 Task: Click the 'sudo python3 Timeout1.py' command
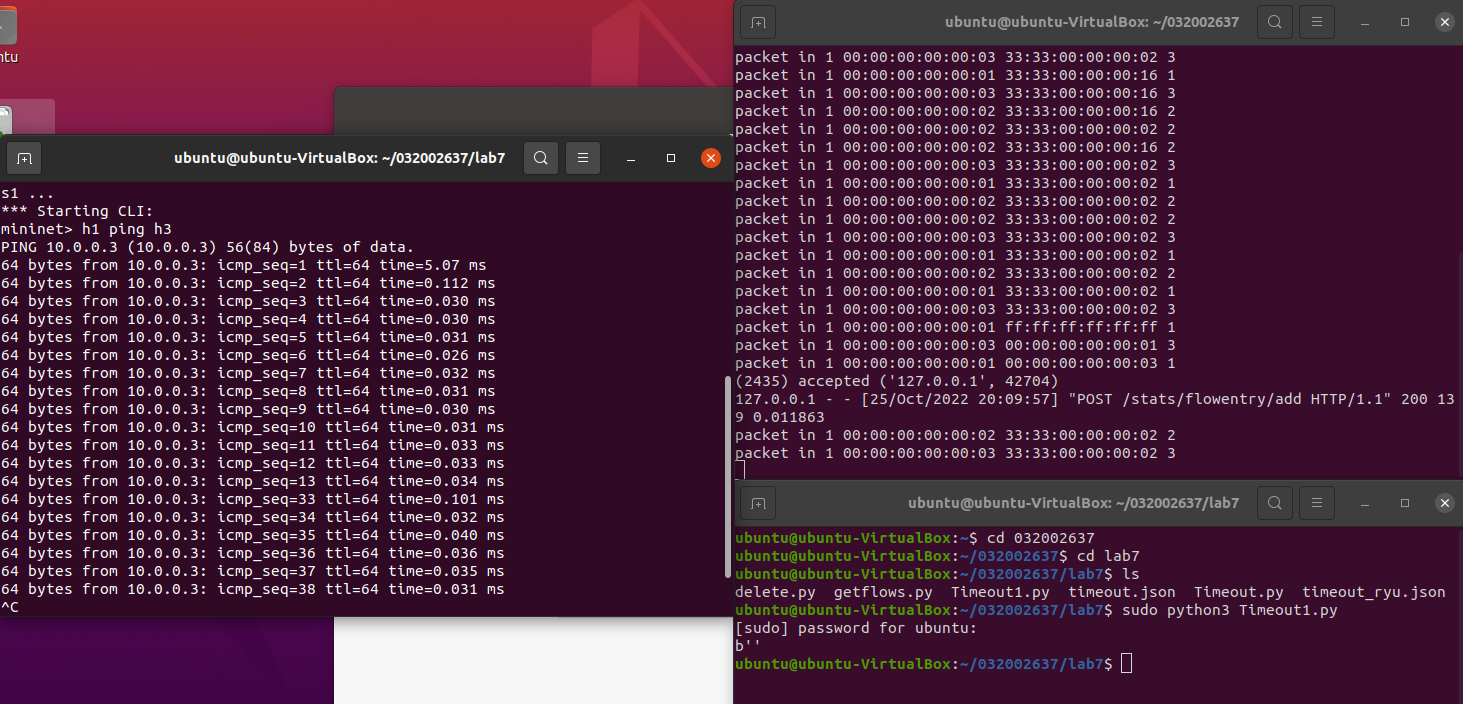tap(1230, 610)
